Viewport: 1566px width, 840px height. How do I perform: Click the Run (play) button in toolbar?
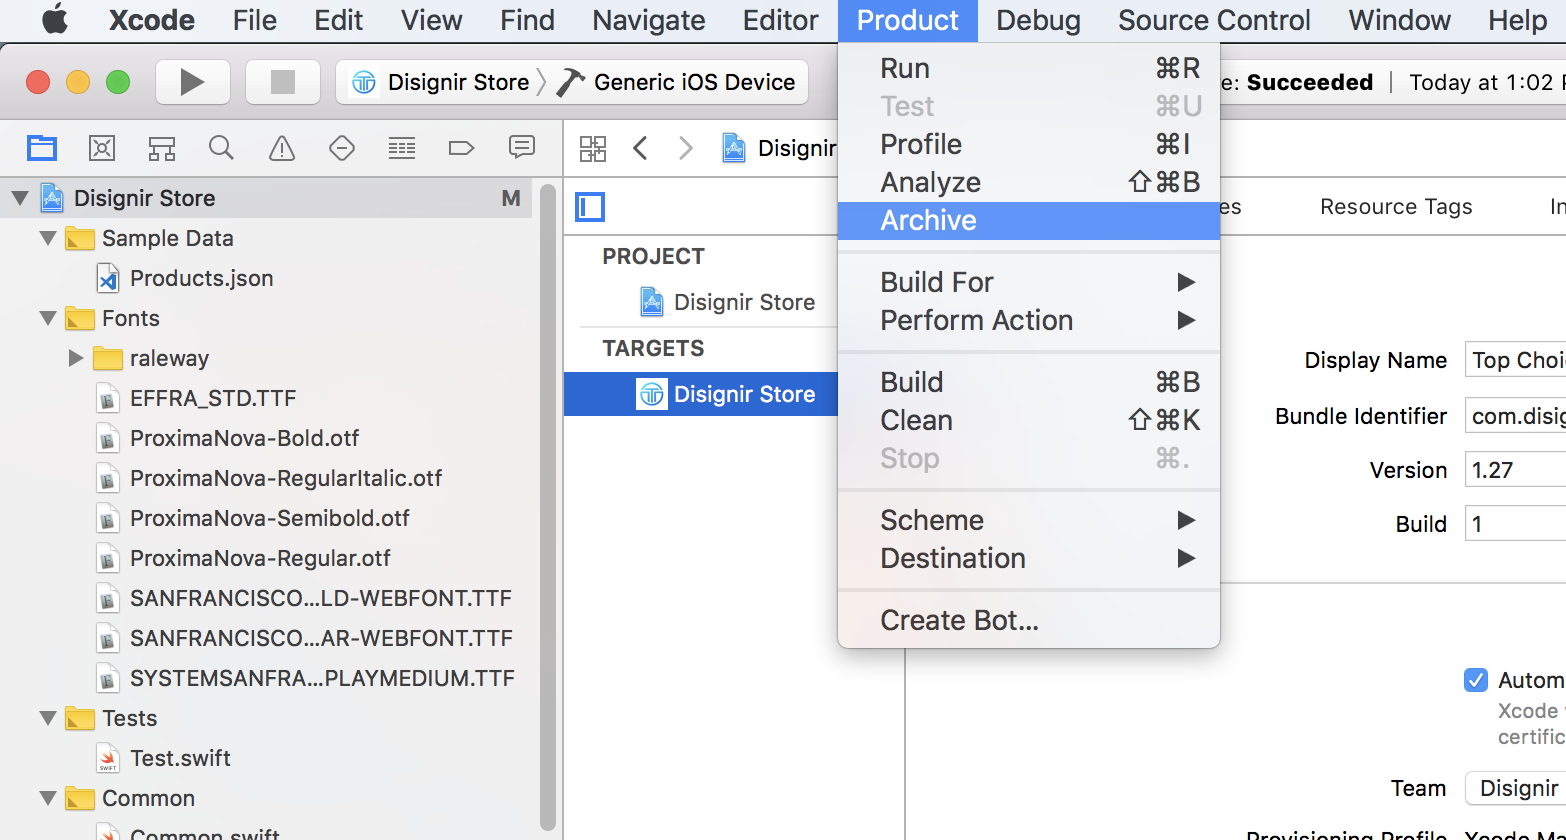click(193, 82)
